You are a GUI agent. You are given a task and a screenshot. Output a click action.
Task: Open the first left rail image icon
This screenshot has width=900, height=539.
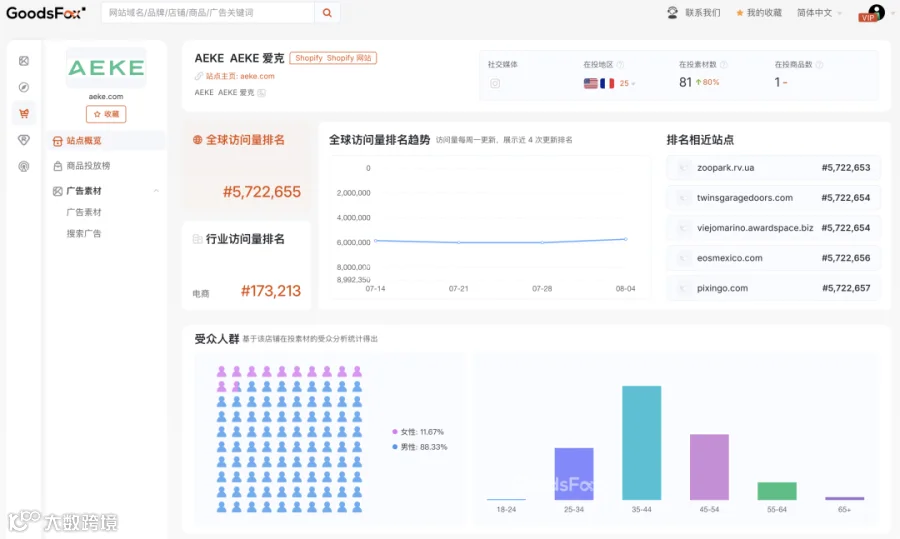pos(24,61)
